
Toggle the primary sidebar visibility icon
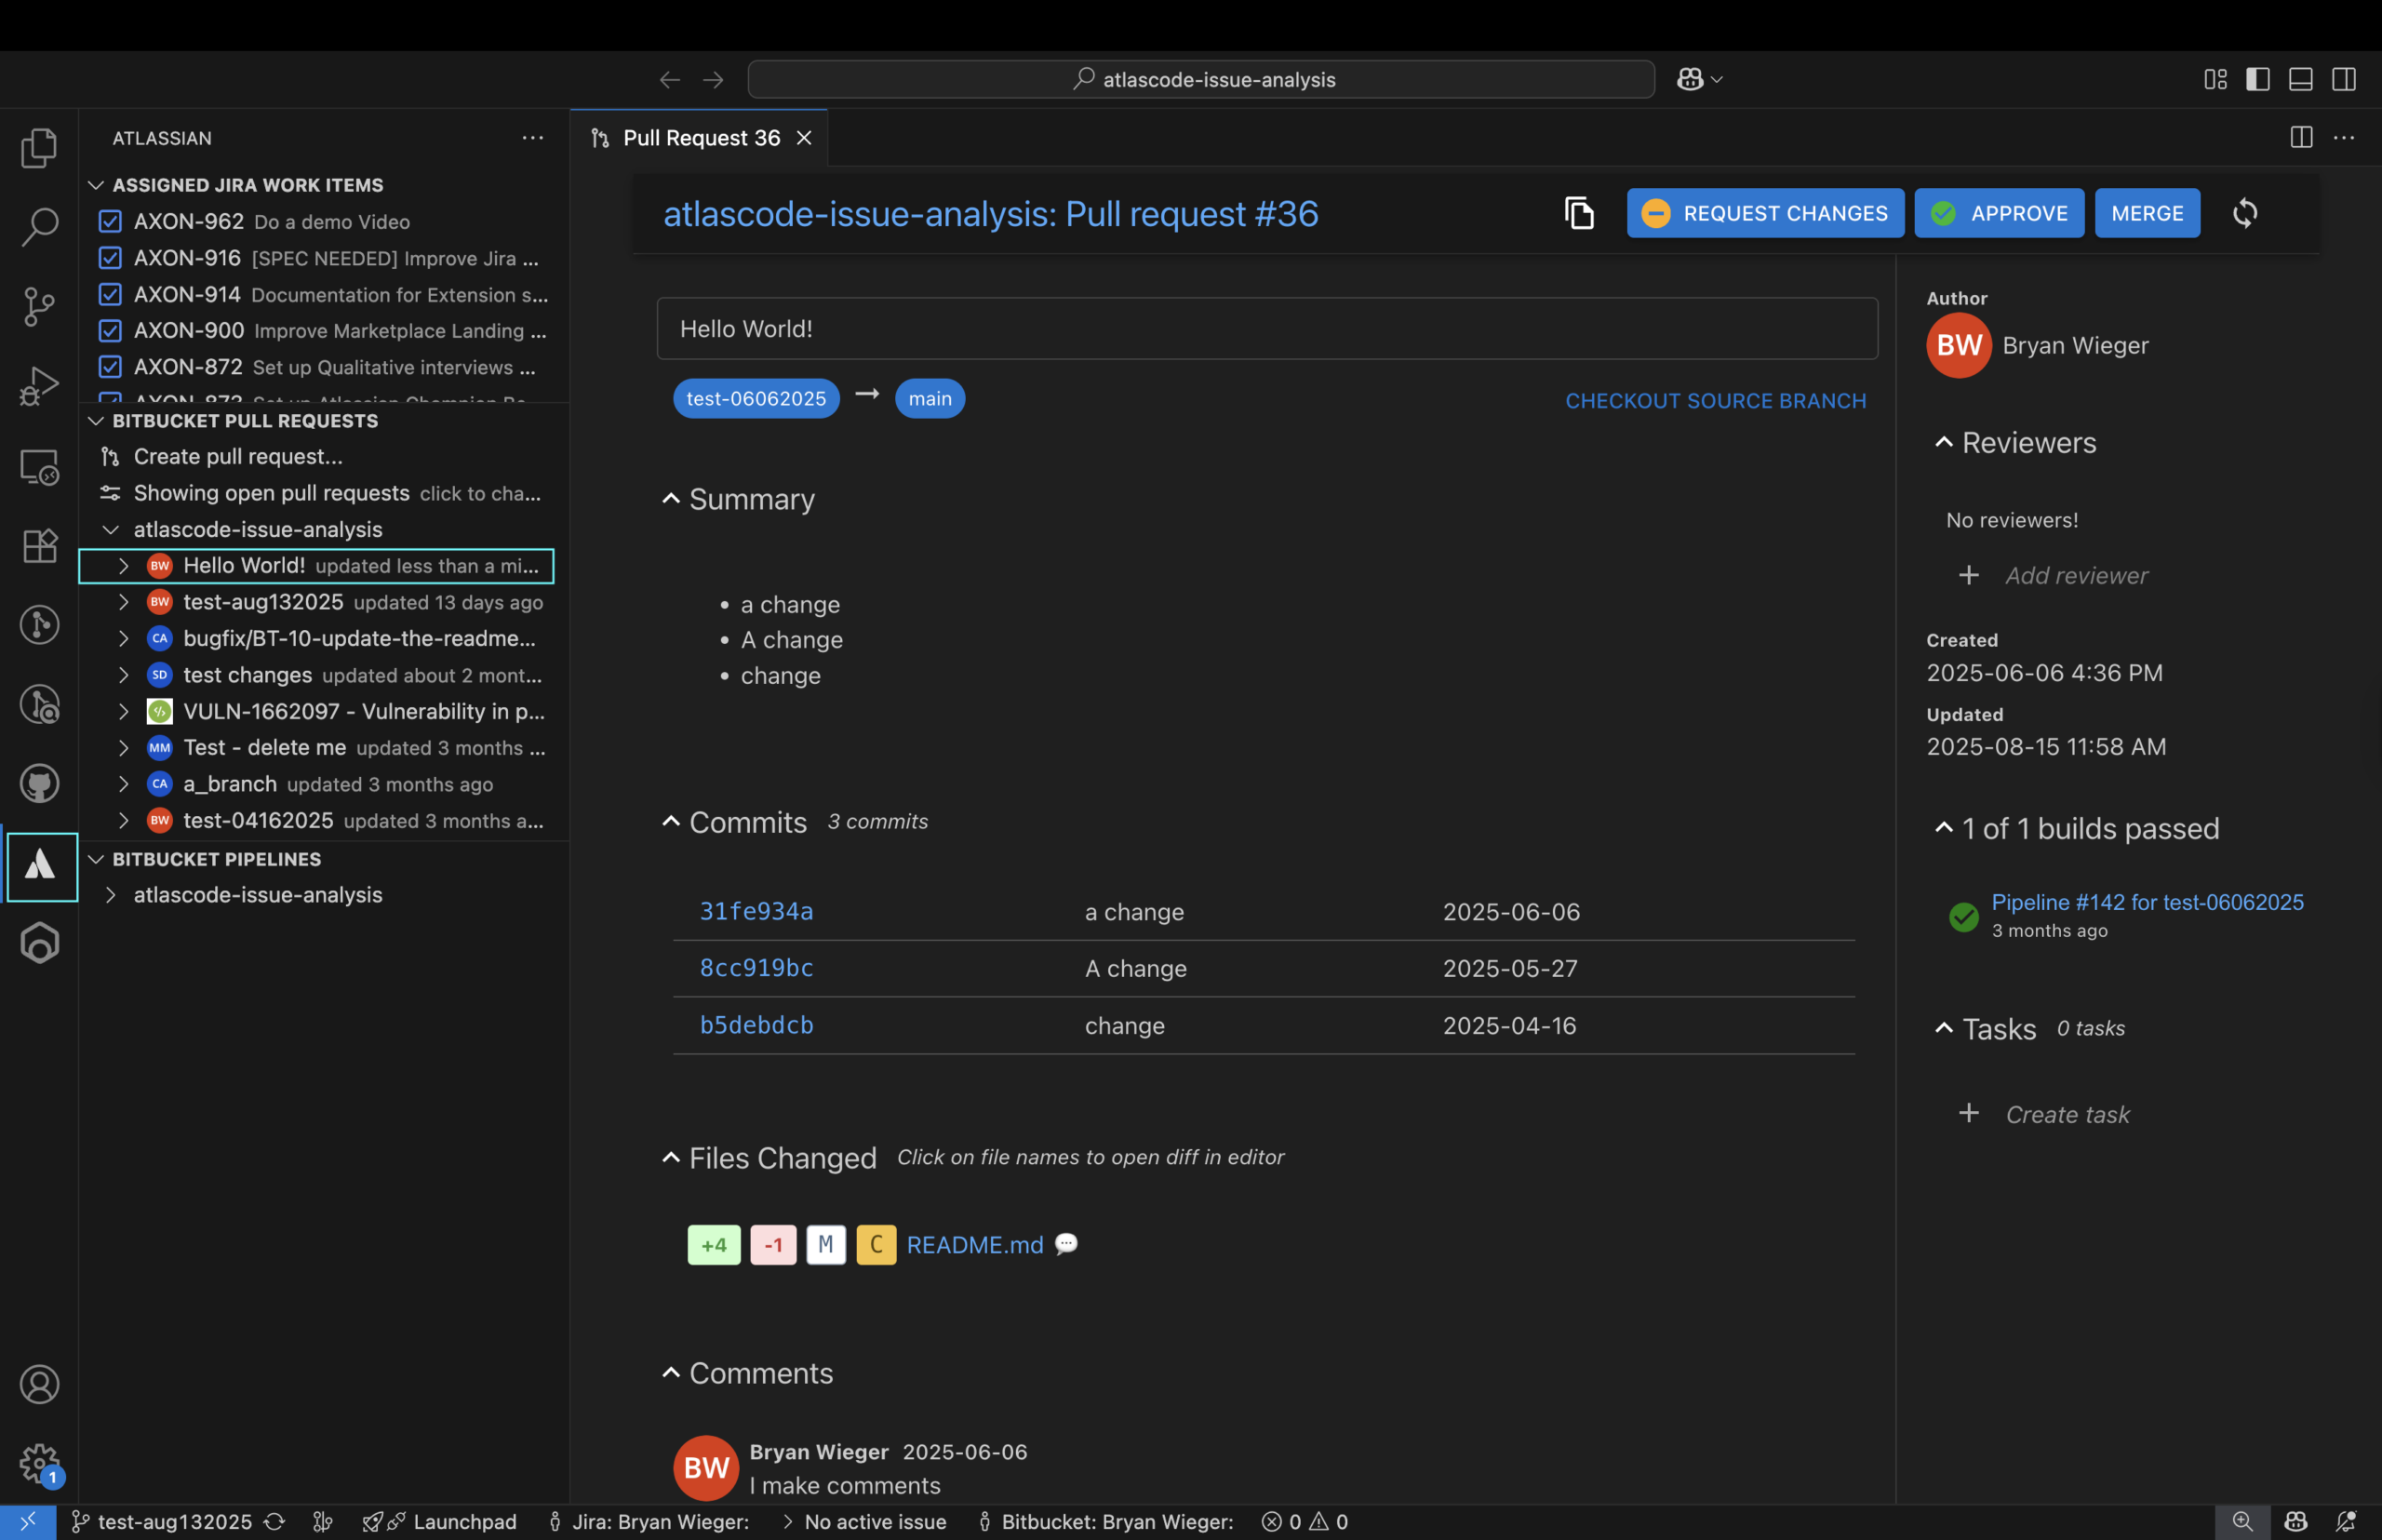tap(2257, 79)
